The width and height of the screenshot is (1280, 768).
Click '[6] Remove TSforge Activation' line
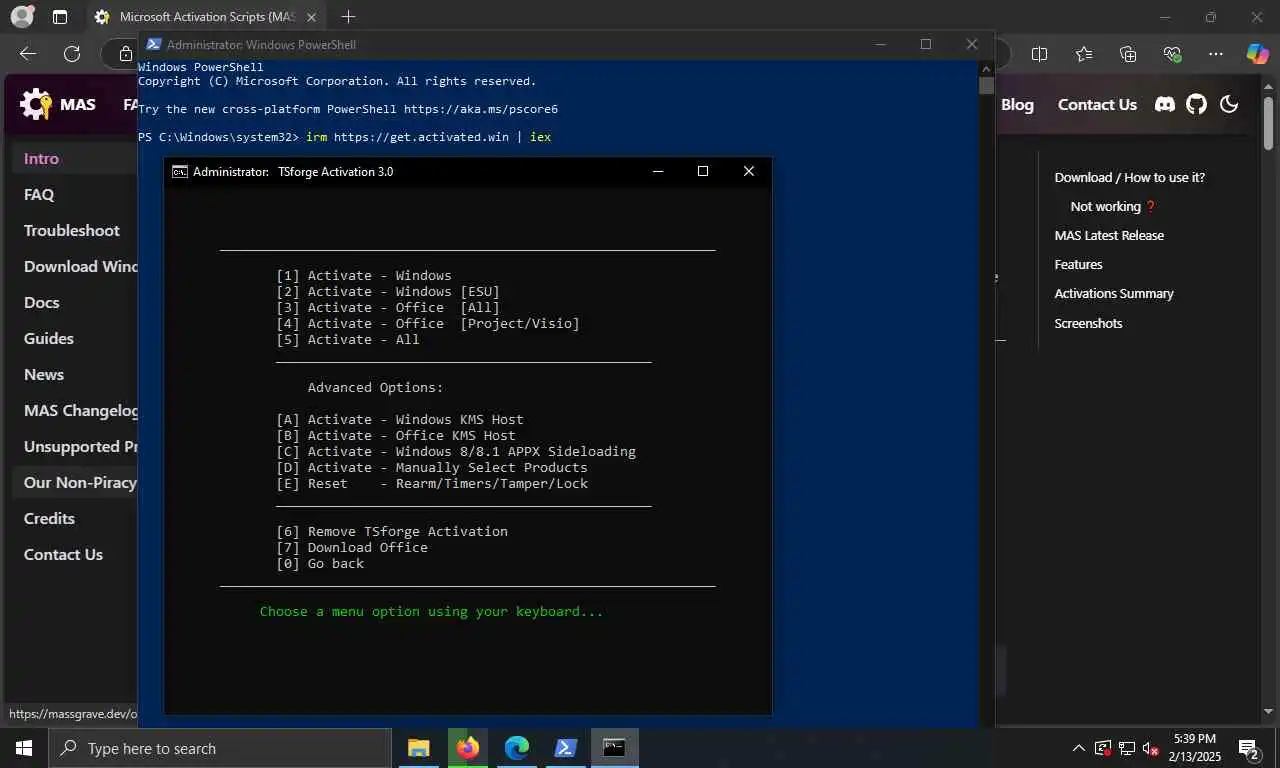(392, 531)
